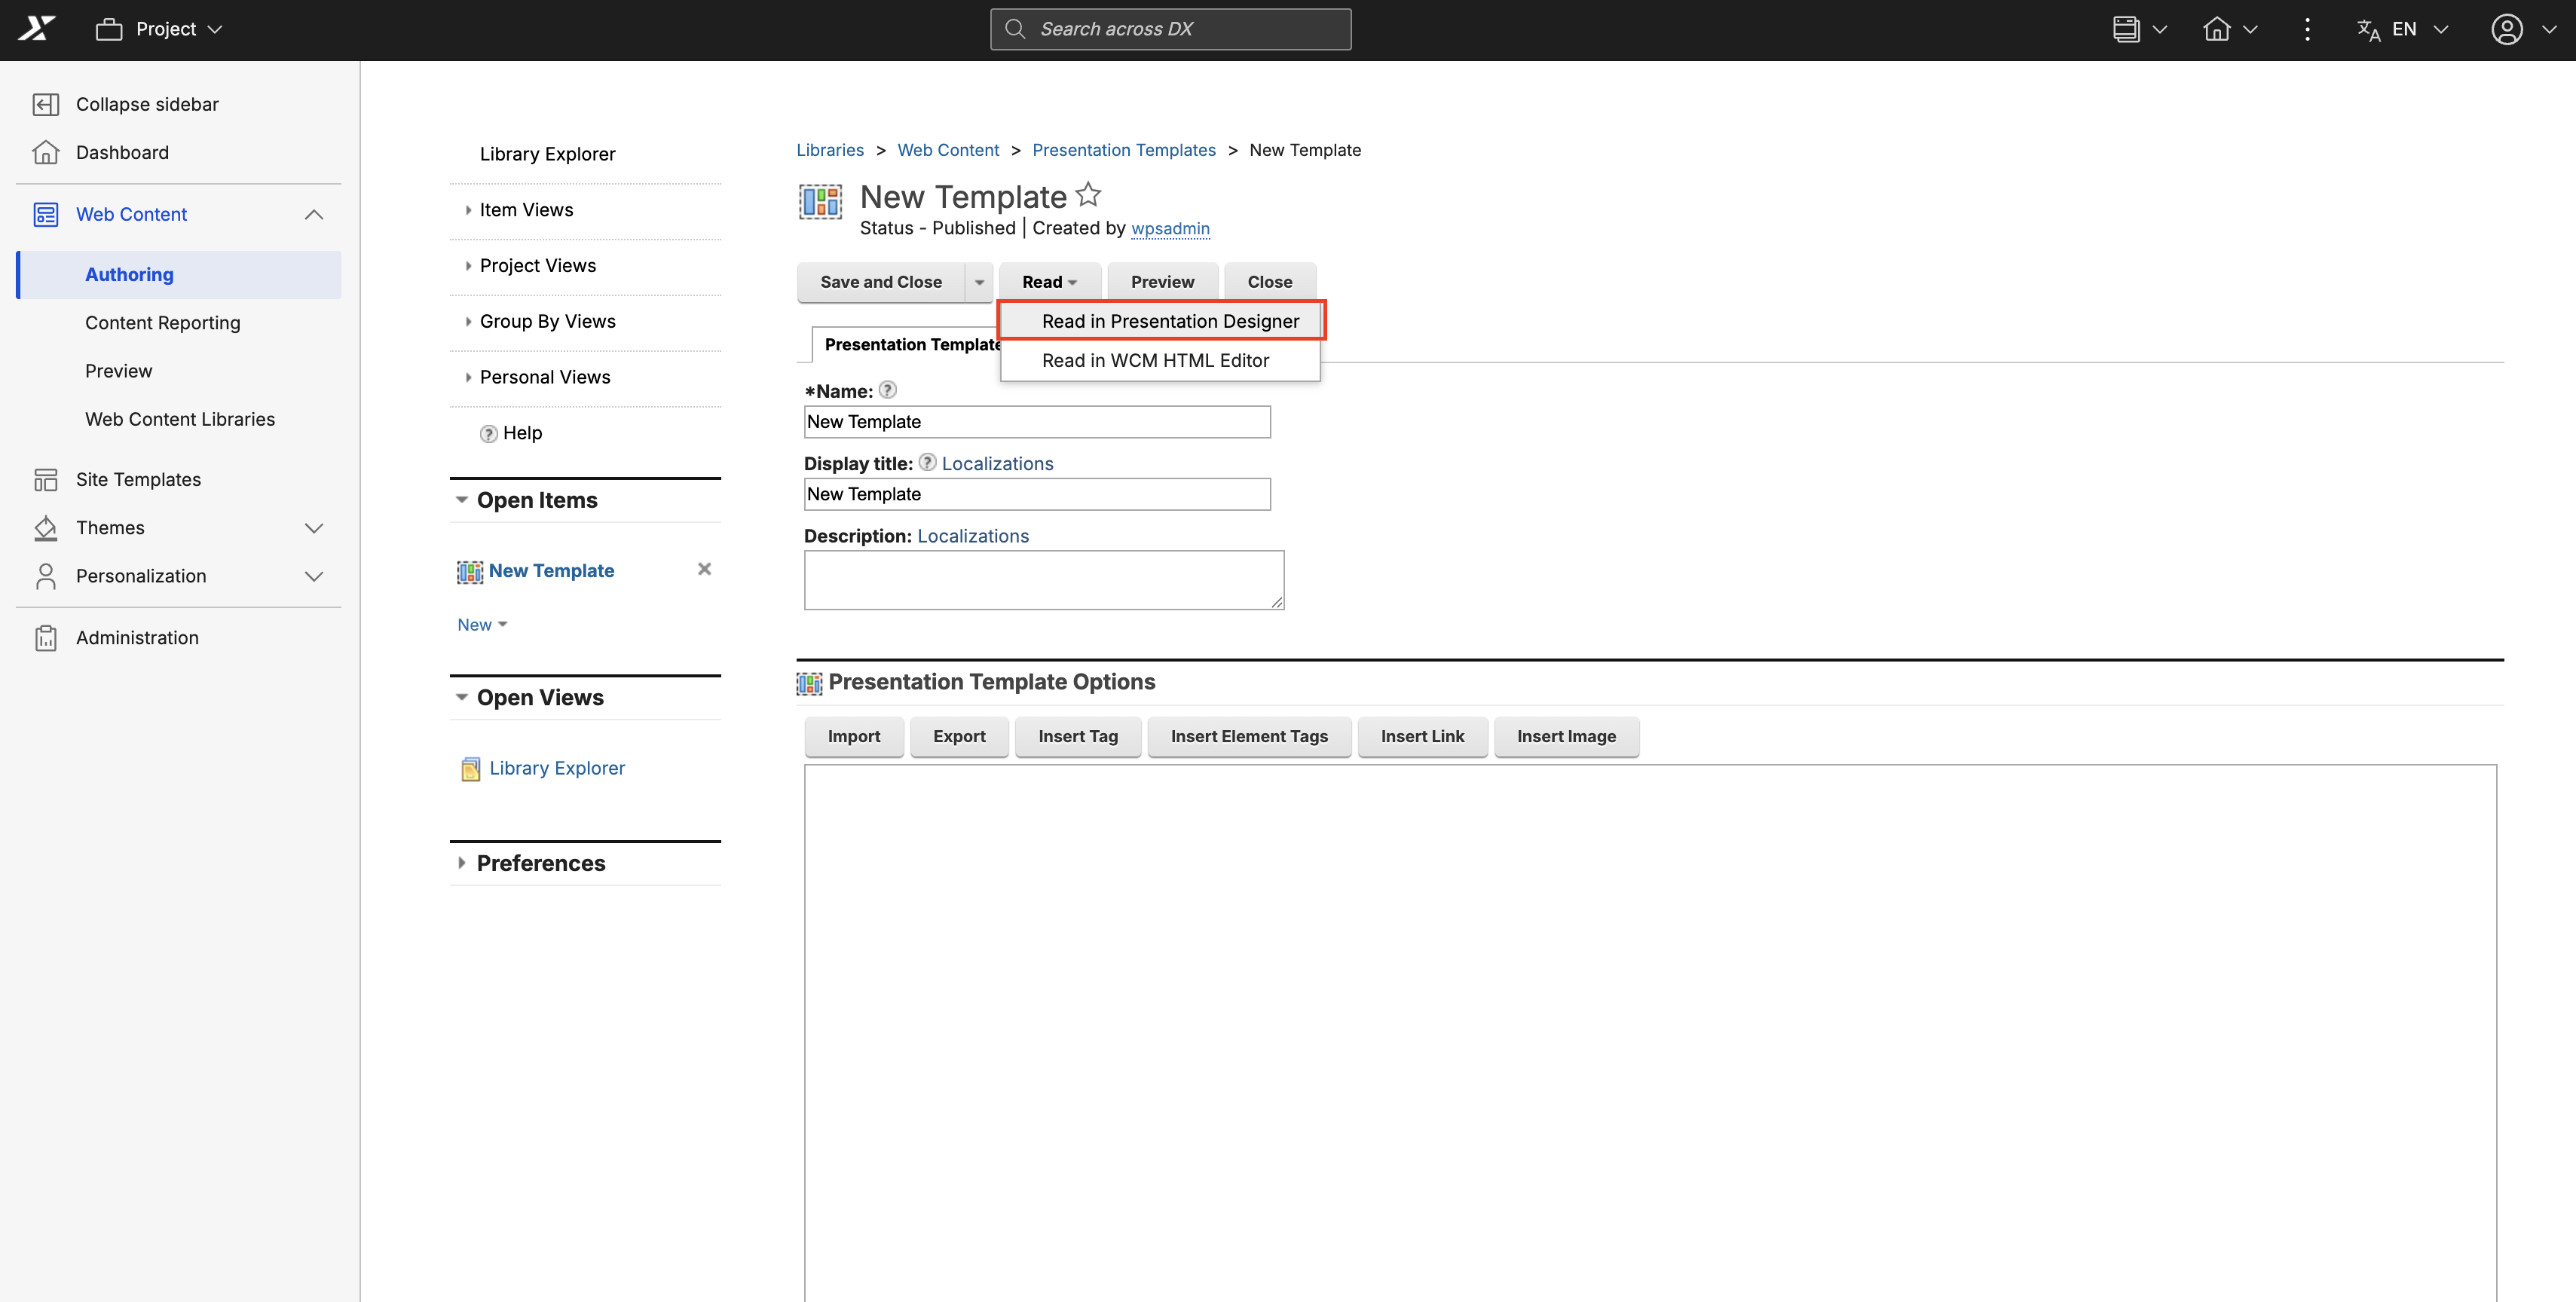Click the Personalization person icon

click(45, 576)
